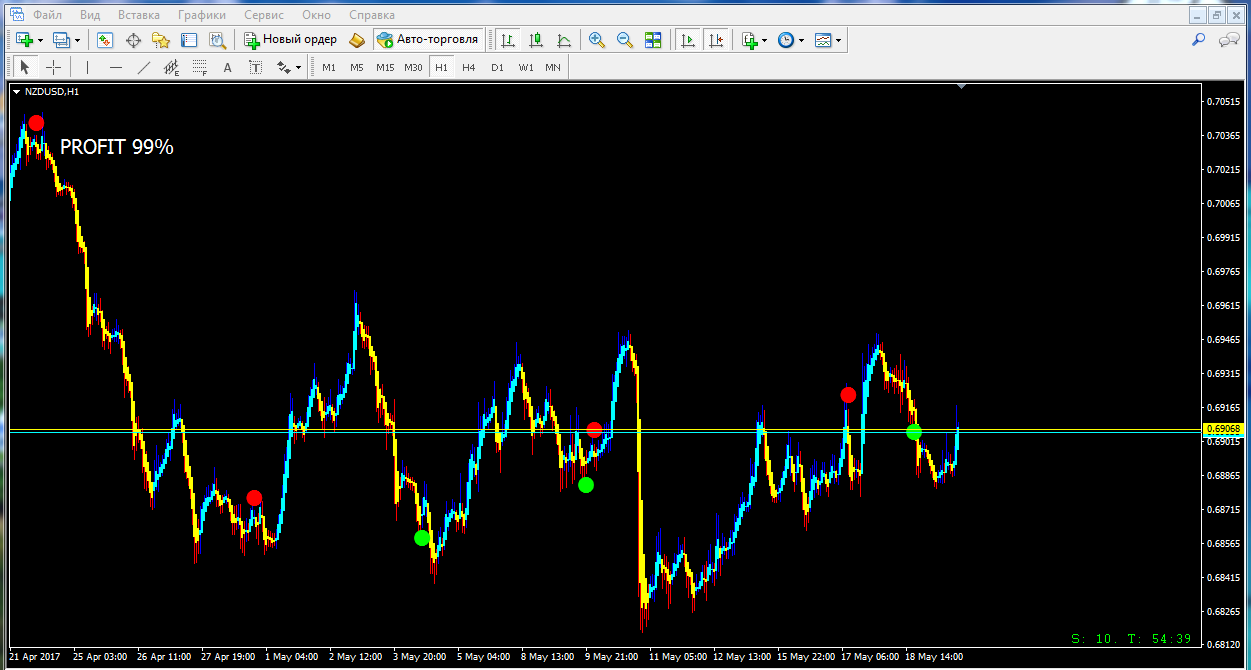Click the zoom in magnifier icon
This screenshot has width=1251, height=670.
[x=597, y=40]
